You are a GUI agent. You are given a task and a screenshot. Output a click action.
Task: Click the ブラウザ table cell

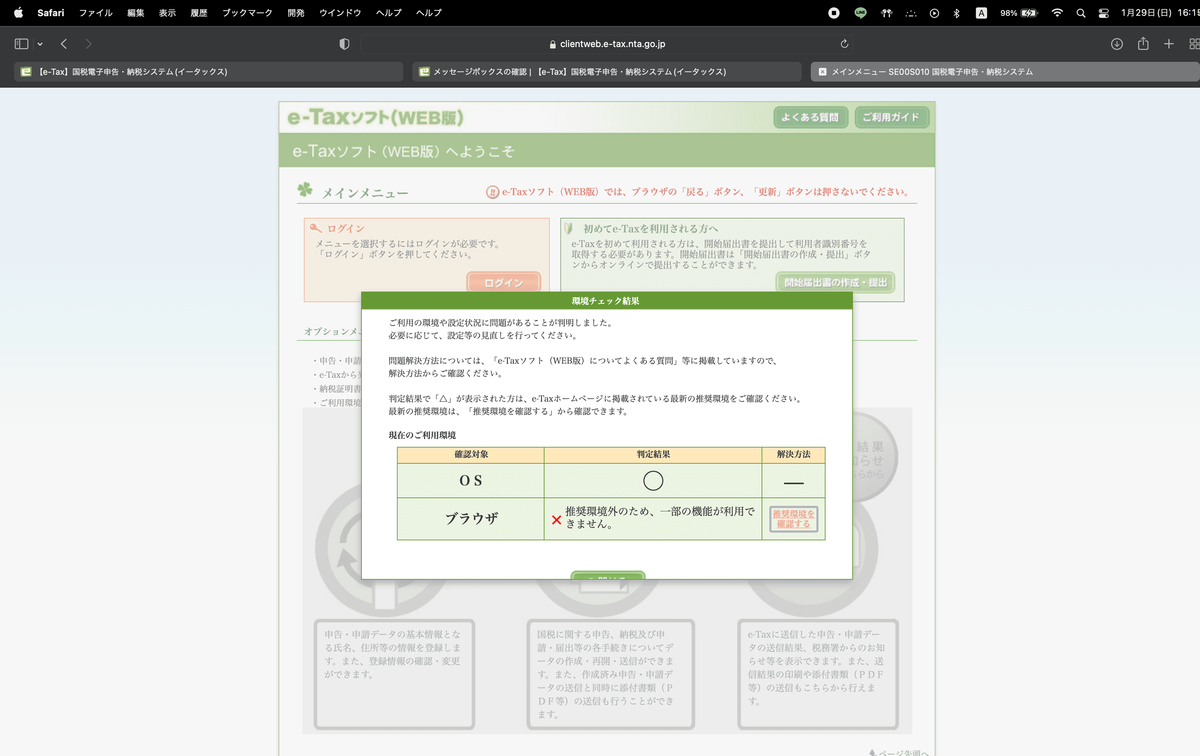click(470, 519)
